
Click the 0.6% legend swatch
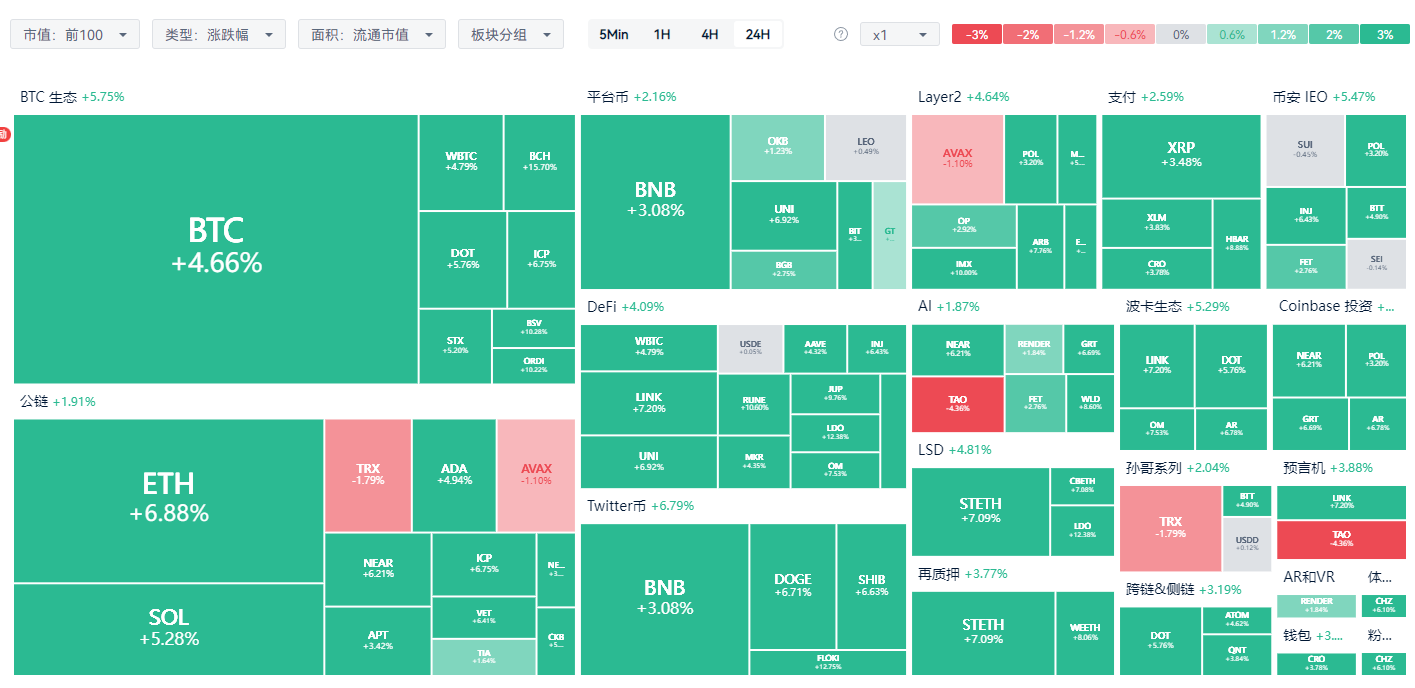click(1232, 34)
